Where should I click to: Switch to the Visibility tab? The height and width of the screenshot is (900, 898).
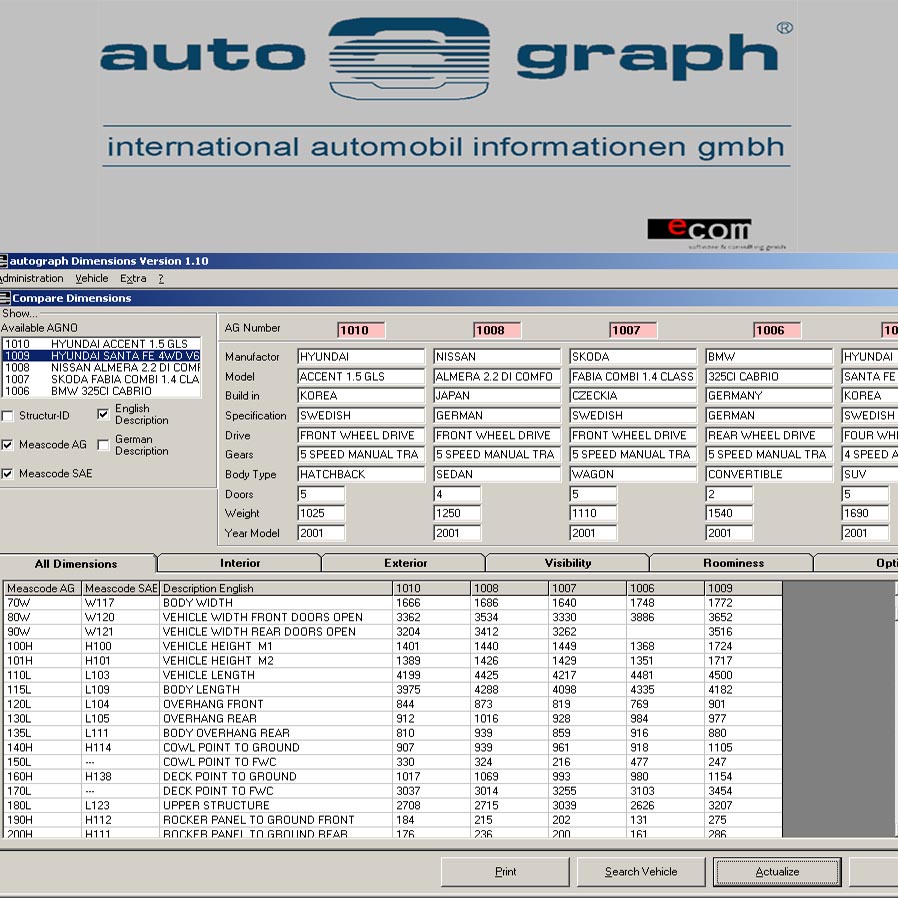pos(568,563)
